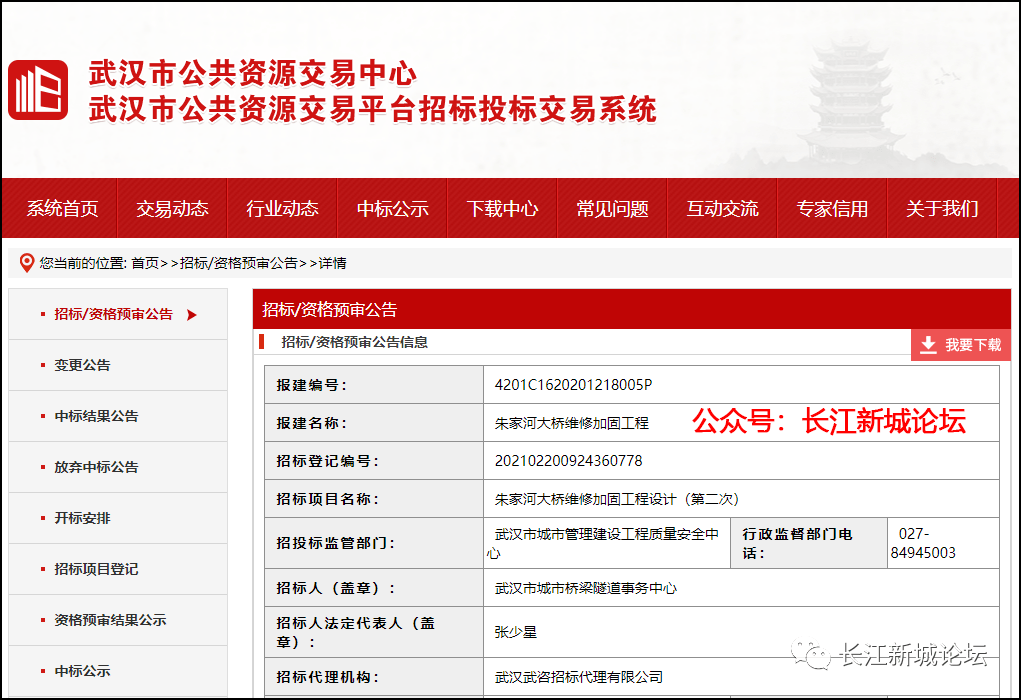The width and height of the screenshot is (1021, 700).
Task: Open the 行业动态 navigation menu
Action: tap(283, 209)
